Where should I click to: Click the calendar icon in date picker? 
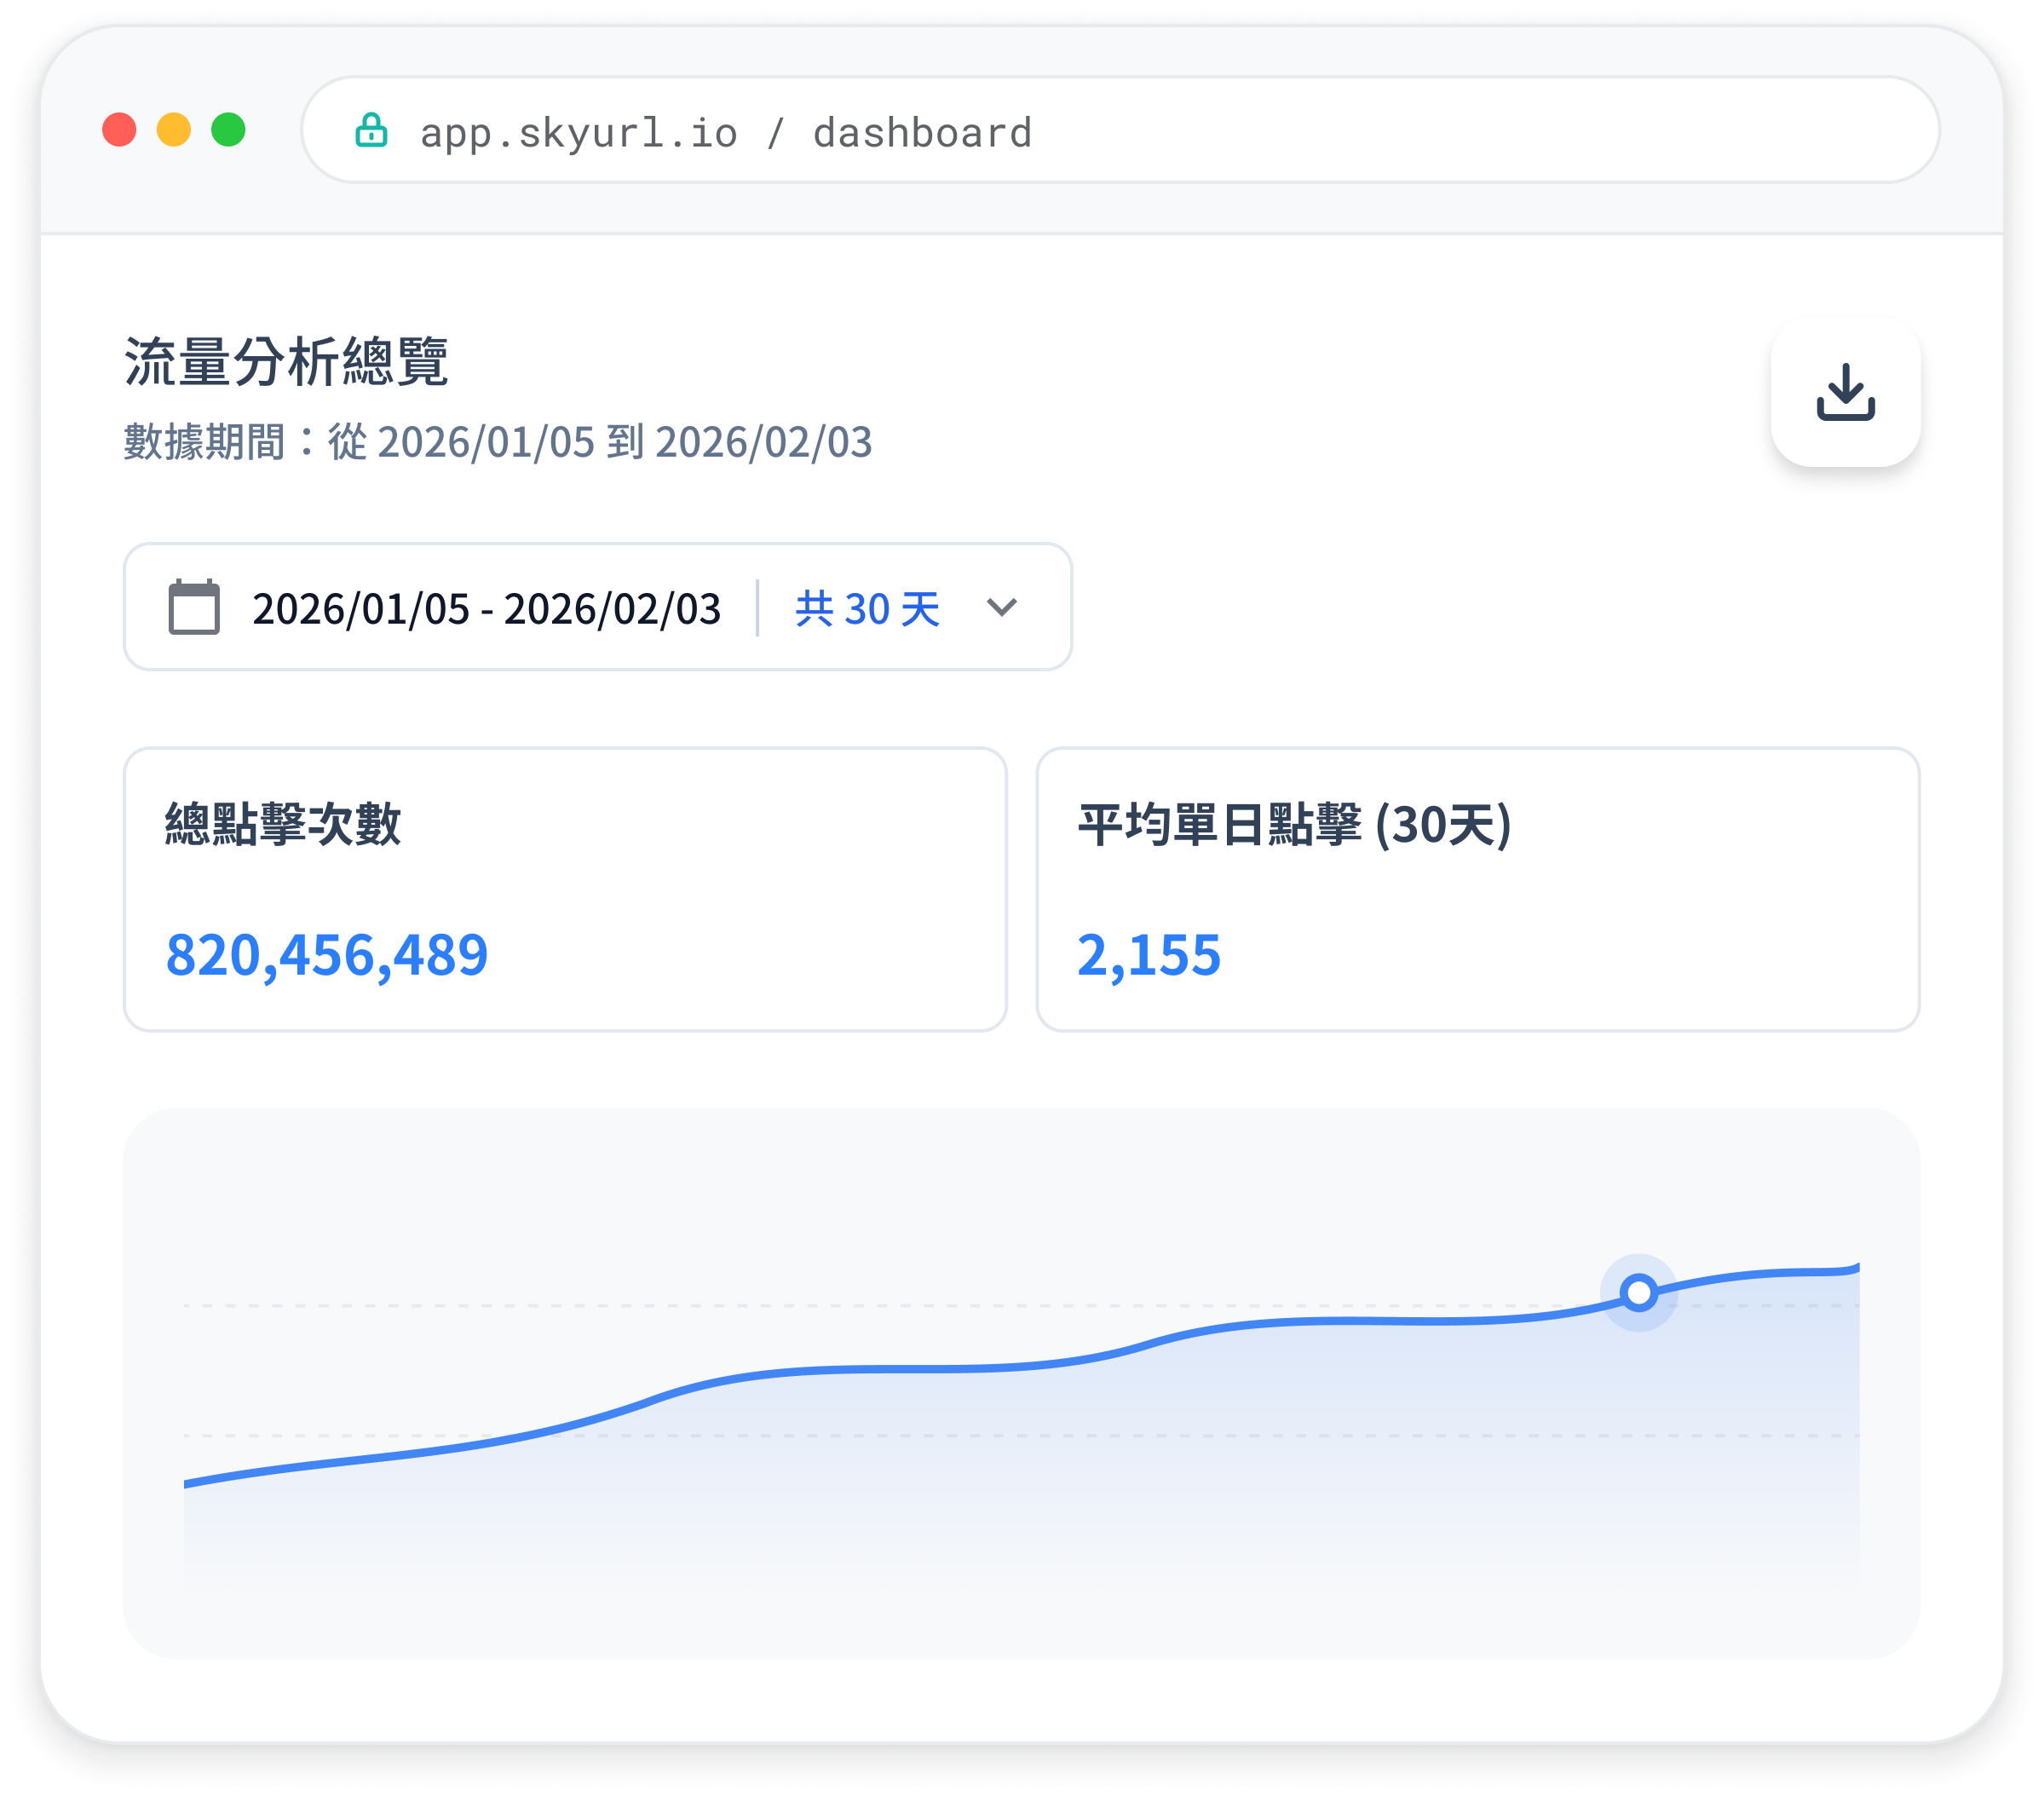[x=194, y=606]
